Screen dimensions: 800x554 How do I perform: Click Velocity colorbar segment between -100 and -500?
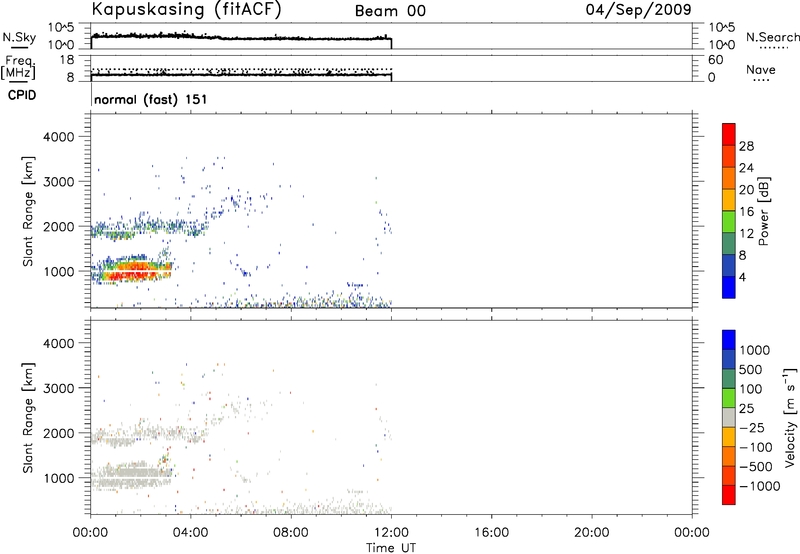click(x=729, y=456)
